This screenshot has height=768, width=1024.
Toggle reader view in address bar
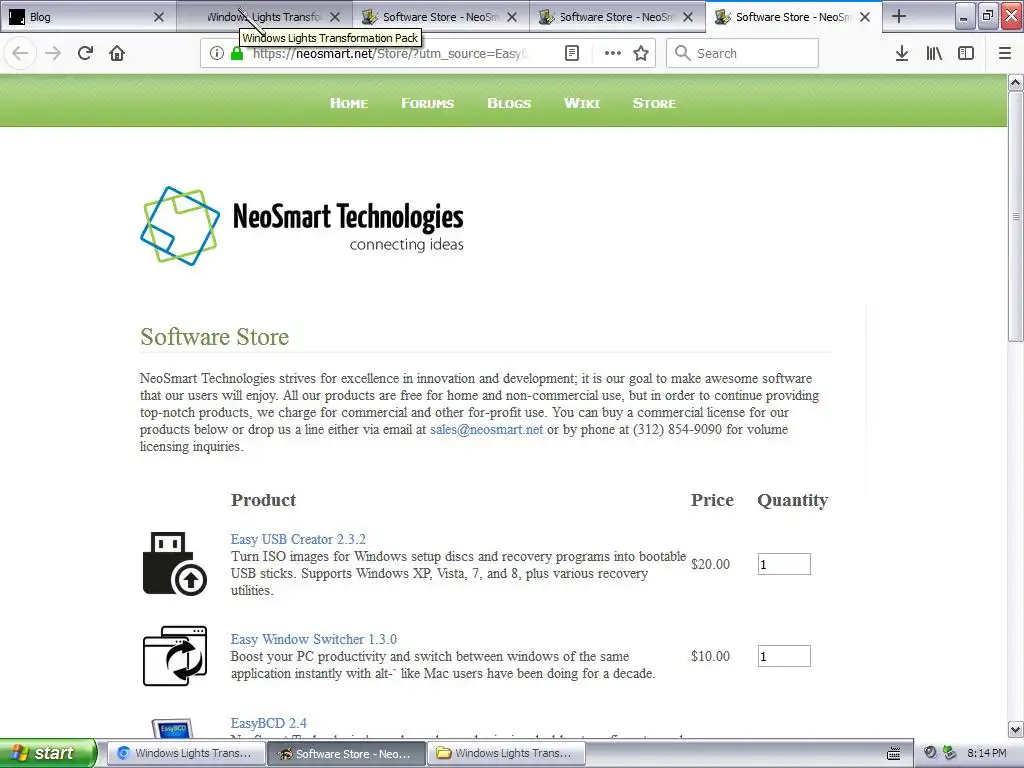pyautogui.click(x=572, y=53)
